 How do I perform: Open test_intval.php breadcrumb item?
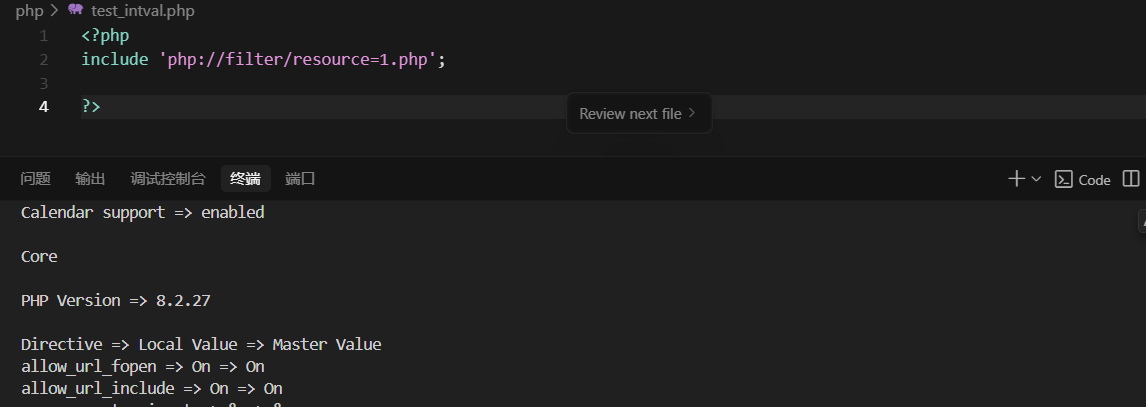coord(142,11)
